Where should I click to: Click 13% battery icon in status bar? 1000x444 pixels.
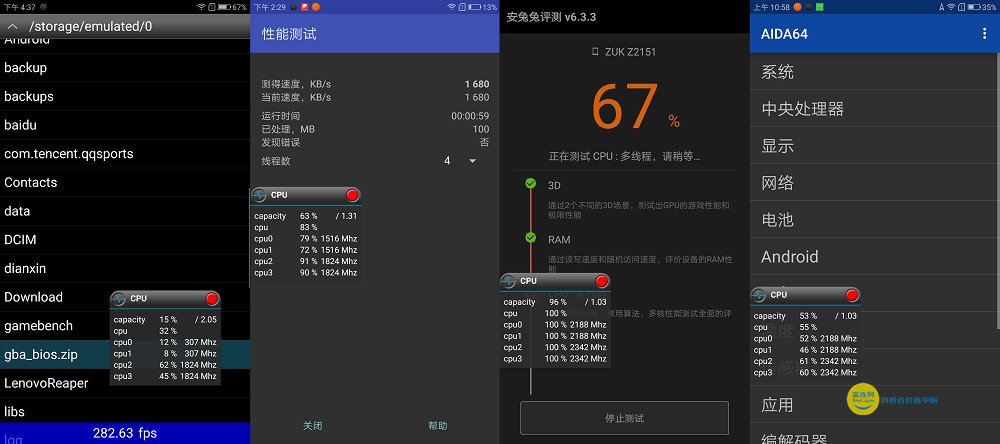474,7
